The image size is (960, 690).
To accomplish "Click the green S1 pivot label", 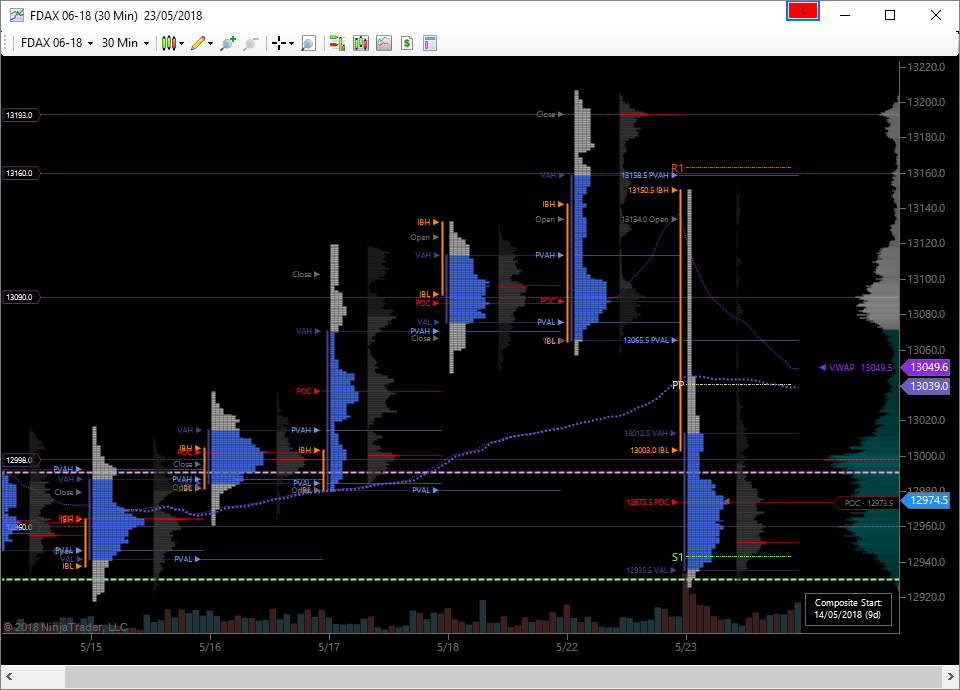I will tap(677, 557).
